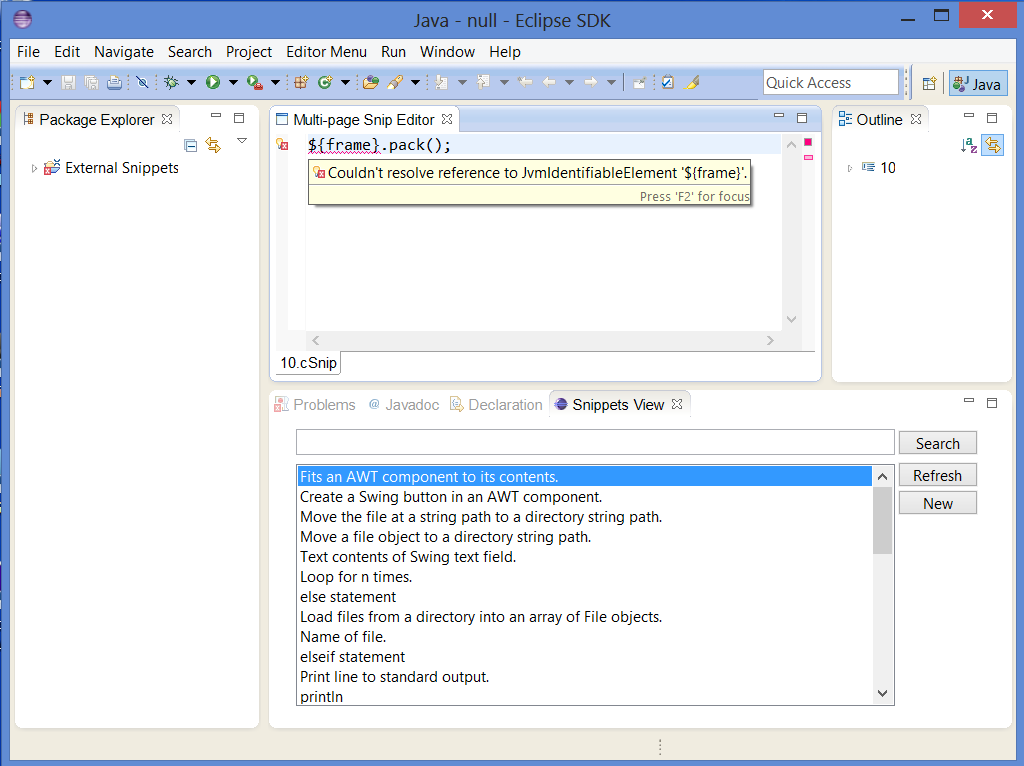Toggle Link with Editor in Package Explorer
The image size is (1024, 766).
click(x=214, y=144)
